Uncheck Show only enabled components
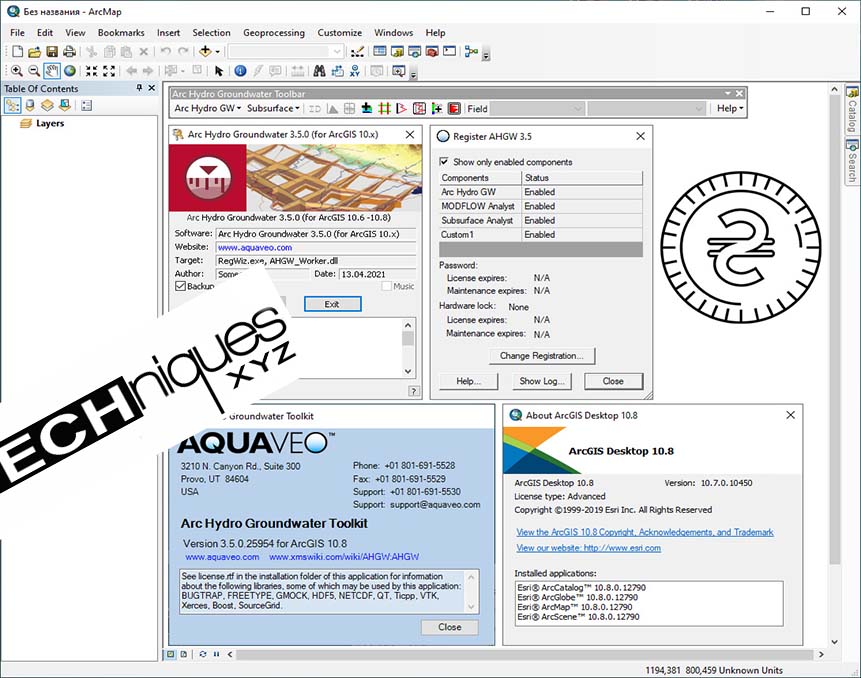 click(444, 162)
